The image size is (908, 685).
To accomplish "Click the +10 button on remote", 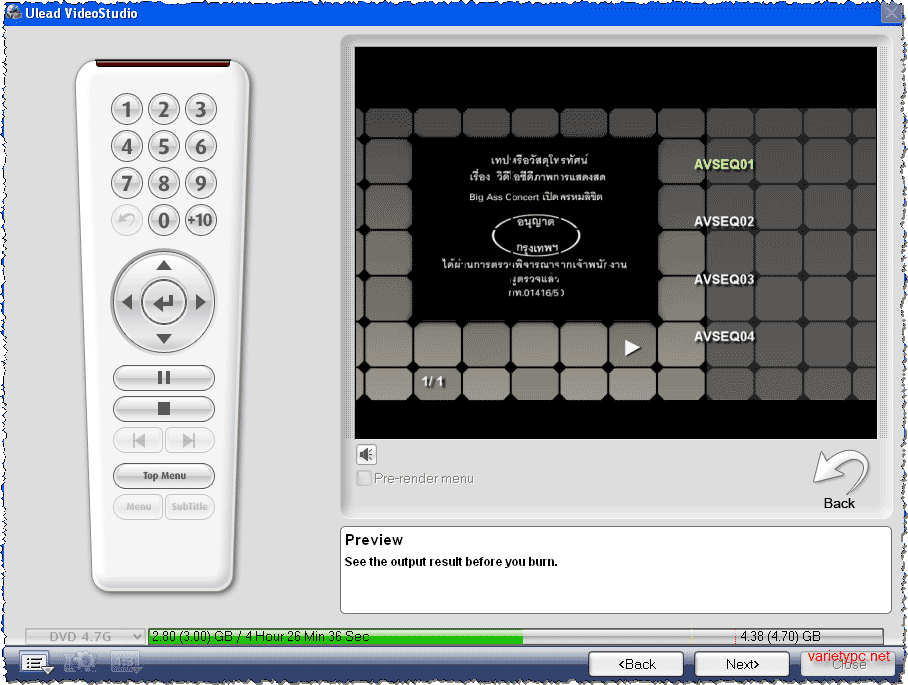I will (x=200, y=220).
